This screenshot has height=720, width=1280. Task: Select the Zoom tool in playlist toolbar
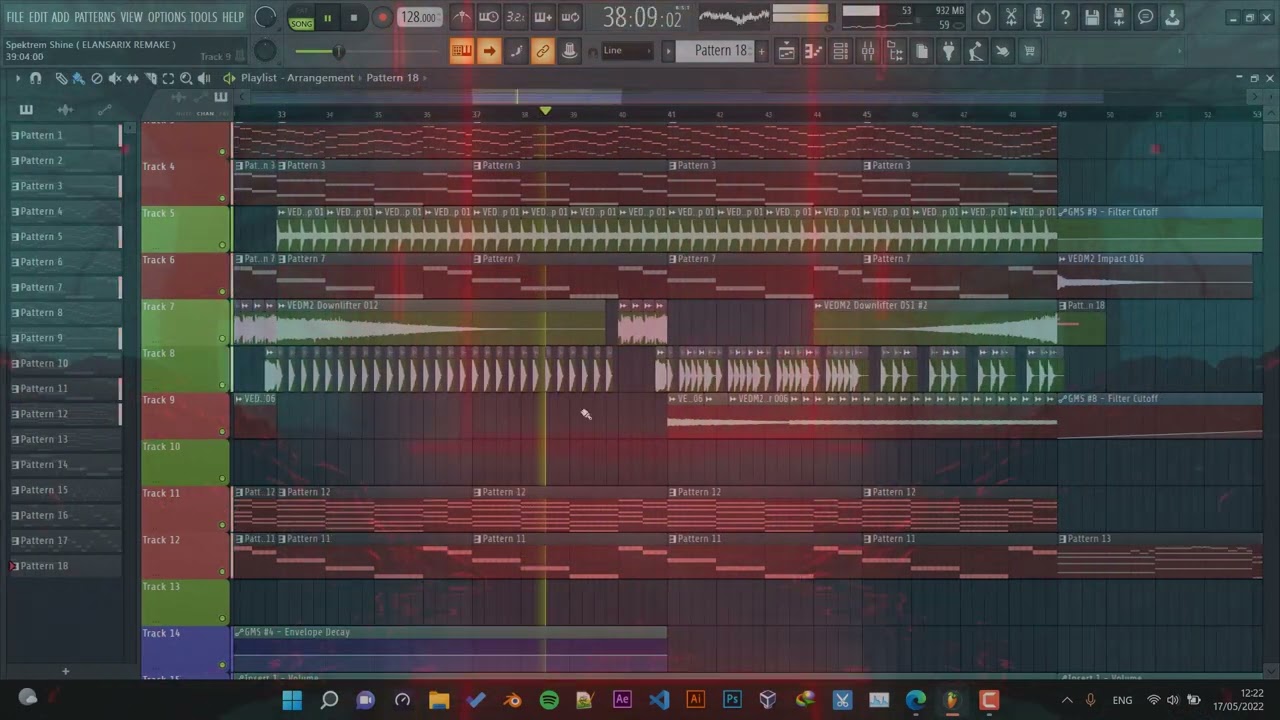(186, 78)
